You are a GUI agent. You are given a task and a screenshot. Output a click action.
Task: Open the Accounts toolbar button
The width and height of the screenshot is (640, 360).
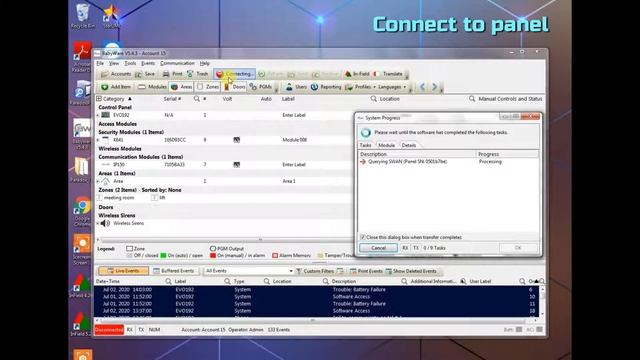tap(116, 74)
